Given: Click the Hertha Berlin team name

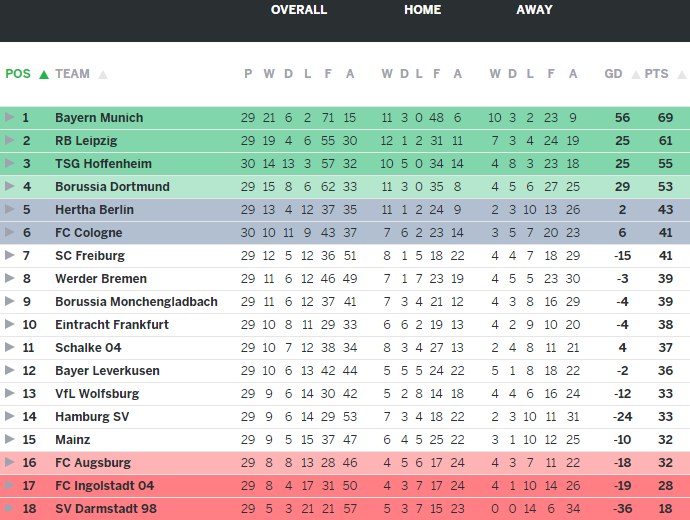Looking at the screenshot, I should click(x=95, y=210).
